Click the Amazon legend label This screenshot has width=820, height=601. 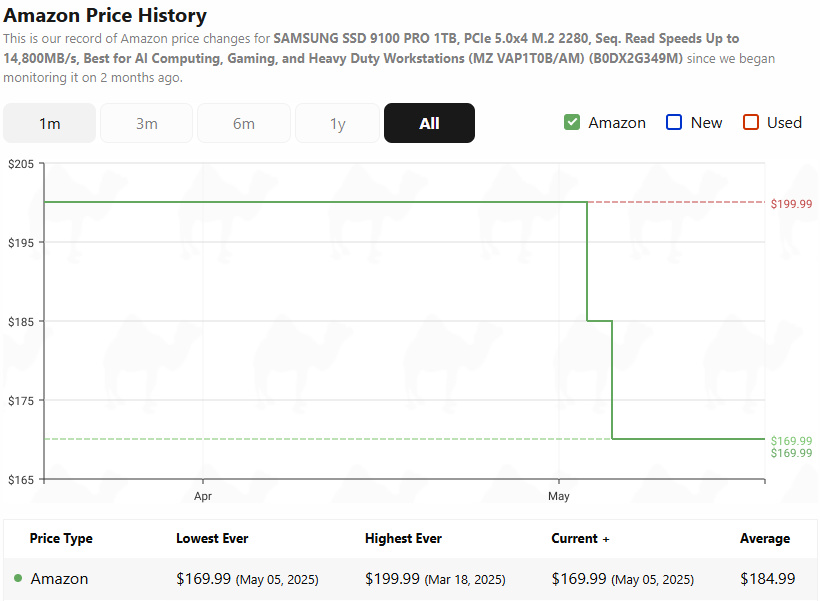[617, 123]
